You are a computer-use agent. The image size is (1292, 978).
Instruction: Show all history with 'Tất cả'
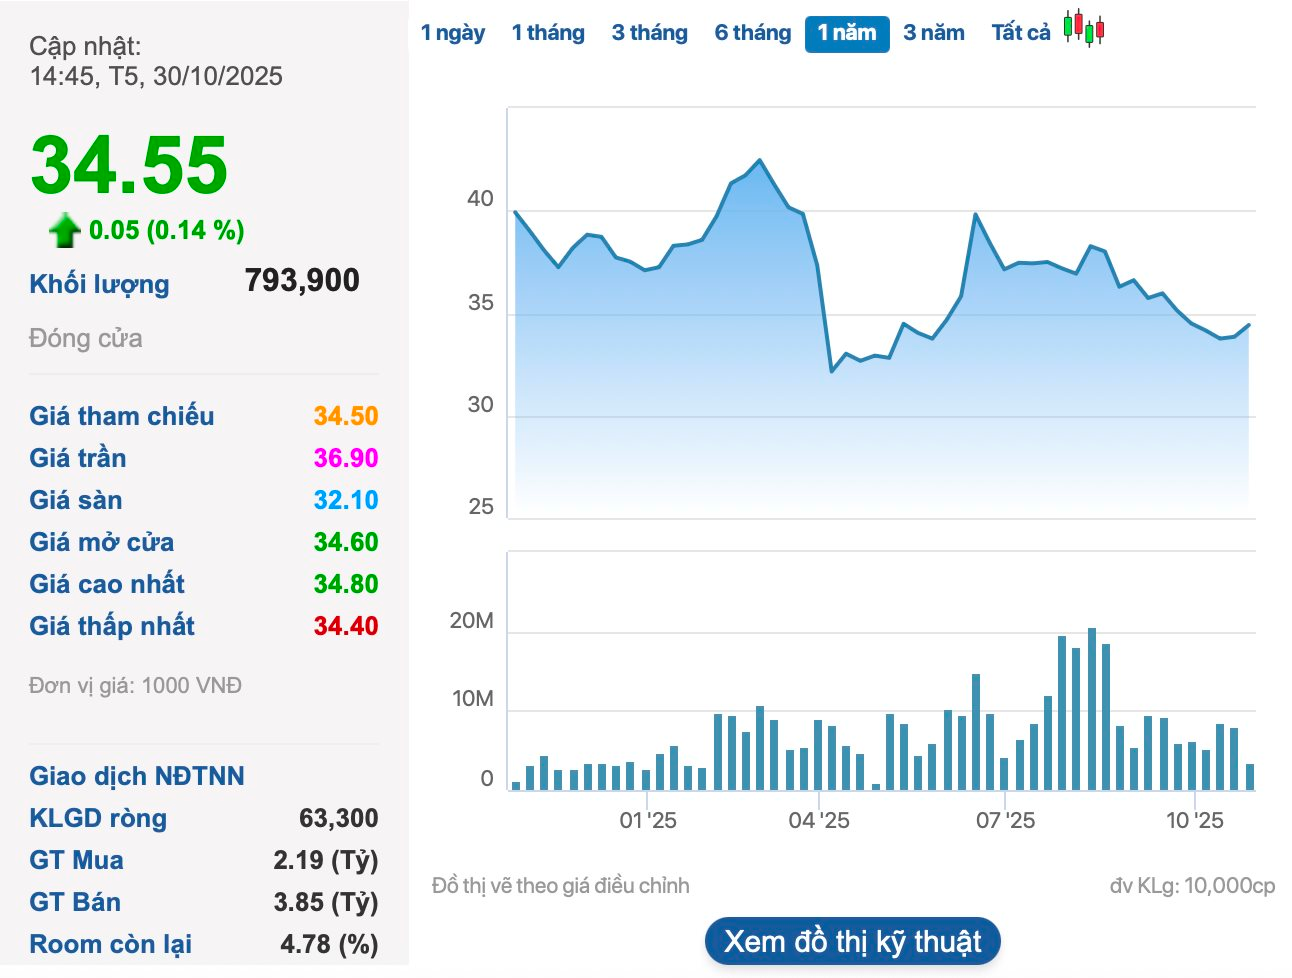point(1021,33)
